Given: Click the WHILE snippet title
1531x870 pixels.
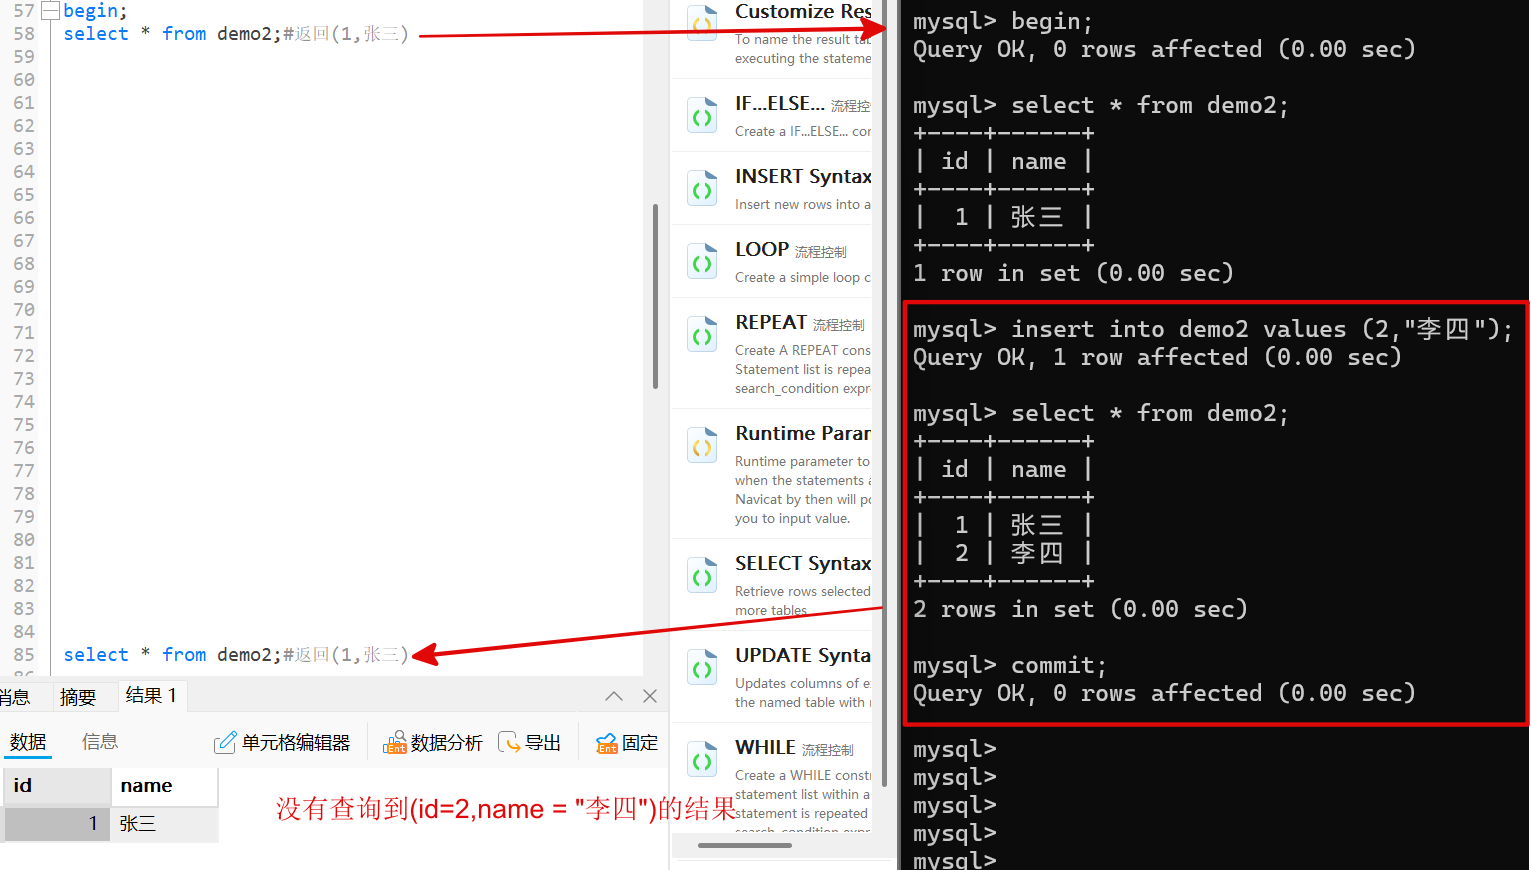Looking at the screenshot, I should click(766, 748).
